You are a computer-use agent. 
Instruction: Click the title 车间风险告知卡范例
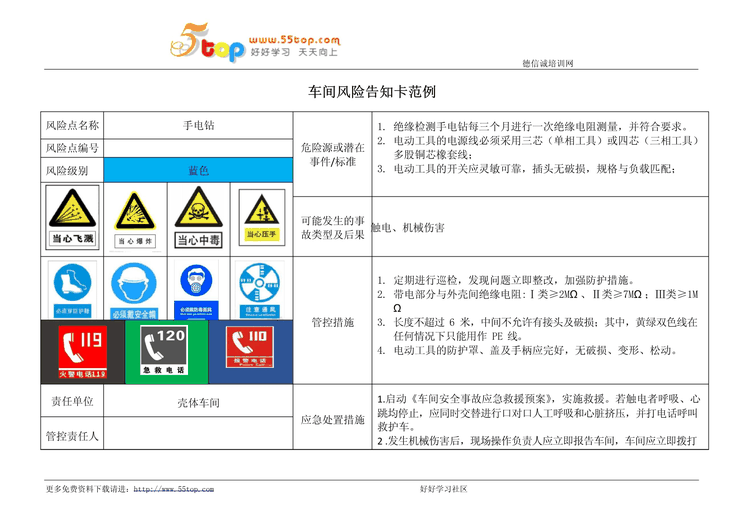point(372,92)
